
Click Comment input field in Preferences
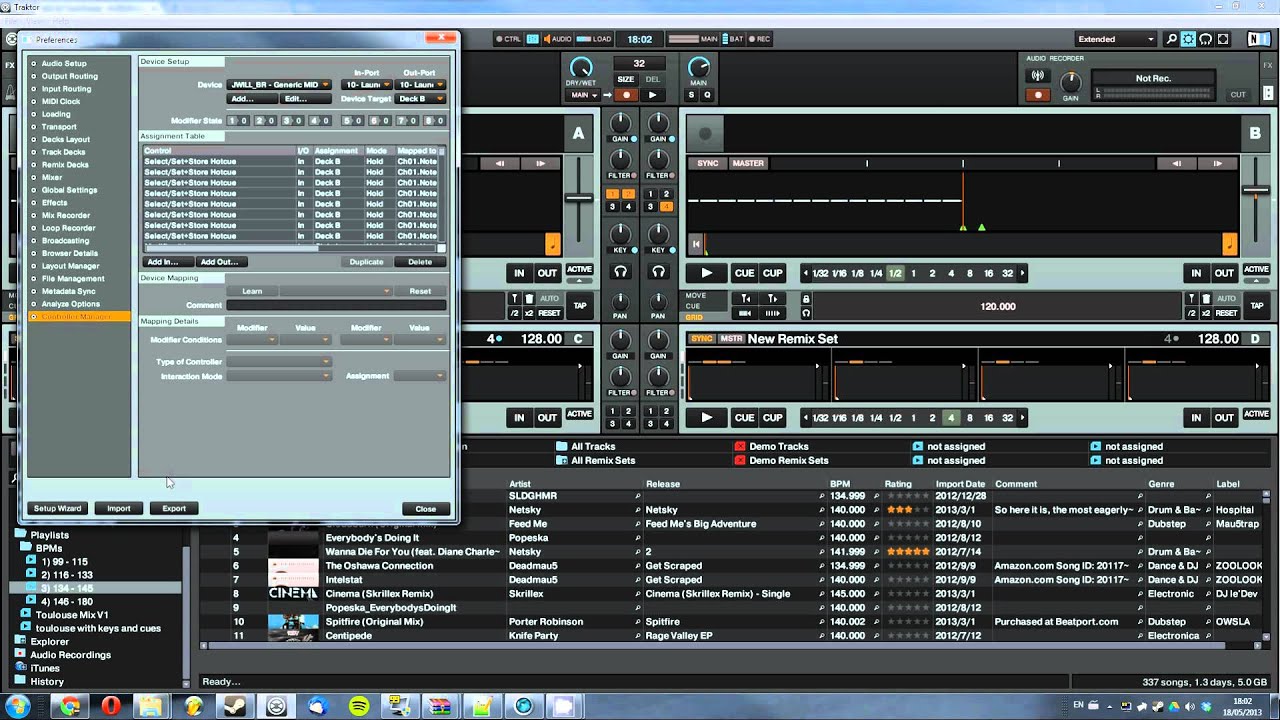(336, 305)
